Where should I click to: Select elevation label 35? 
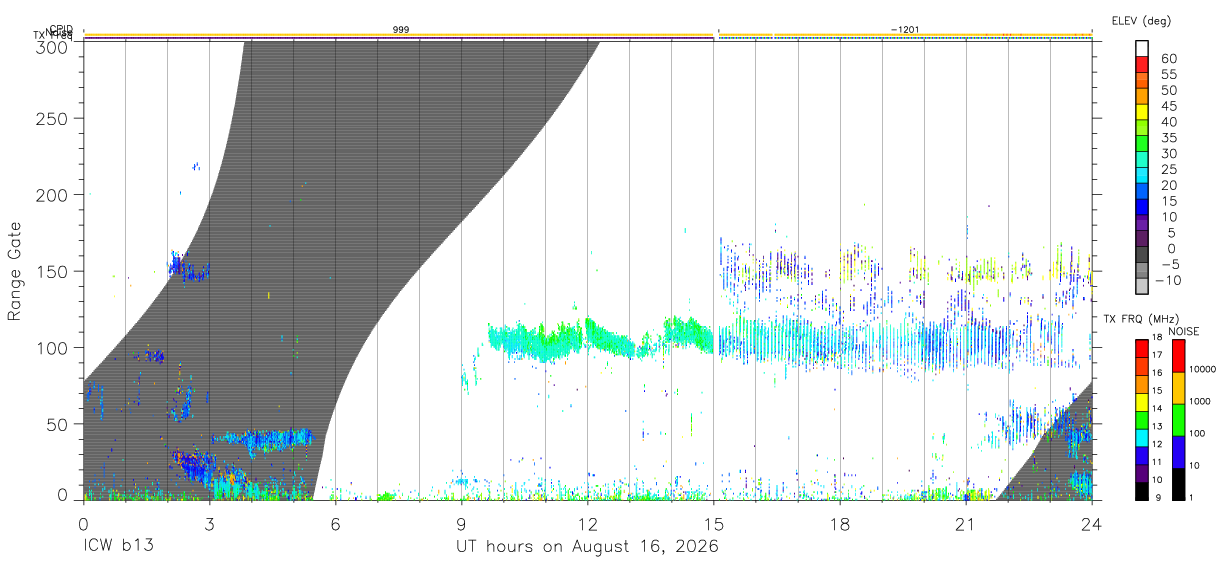1167,137
